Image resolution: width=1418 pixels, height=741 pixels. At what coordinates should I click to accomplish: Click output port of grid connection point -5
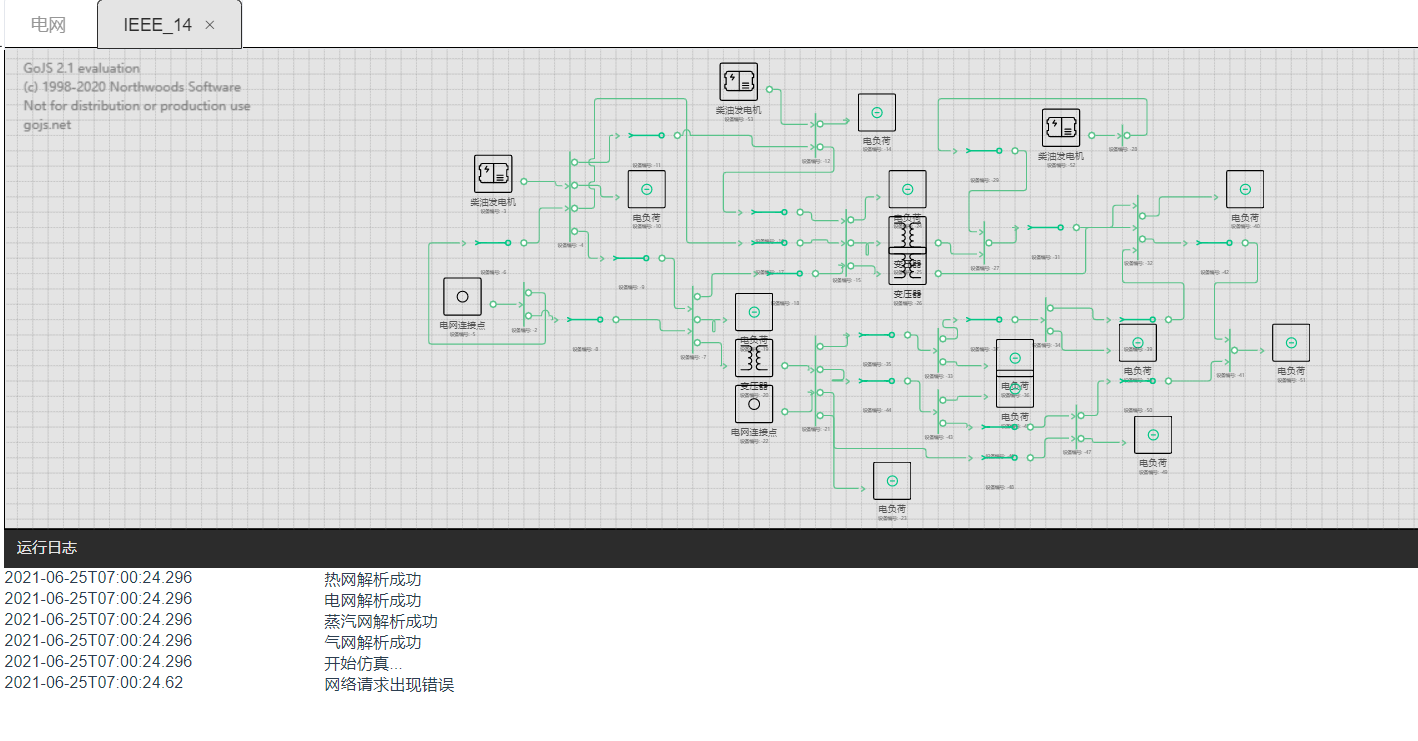pos(493,304)
